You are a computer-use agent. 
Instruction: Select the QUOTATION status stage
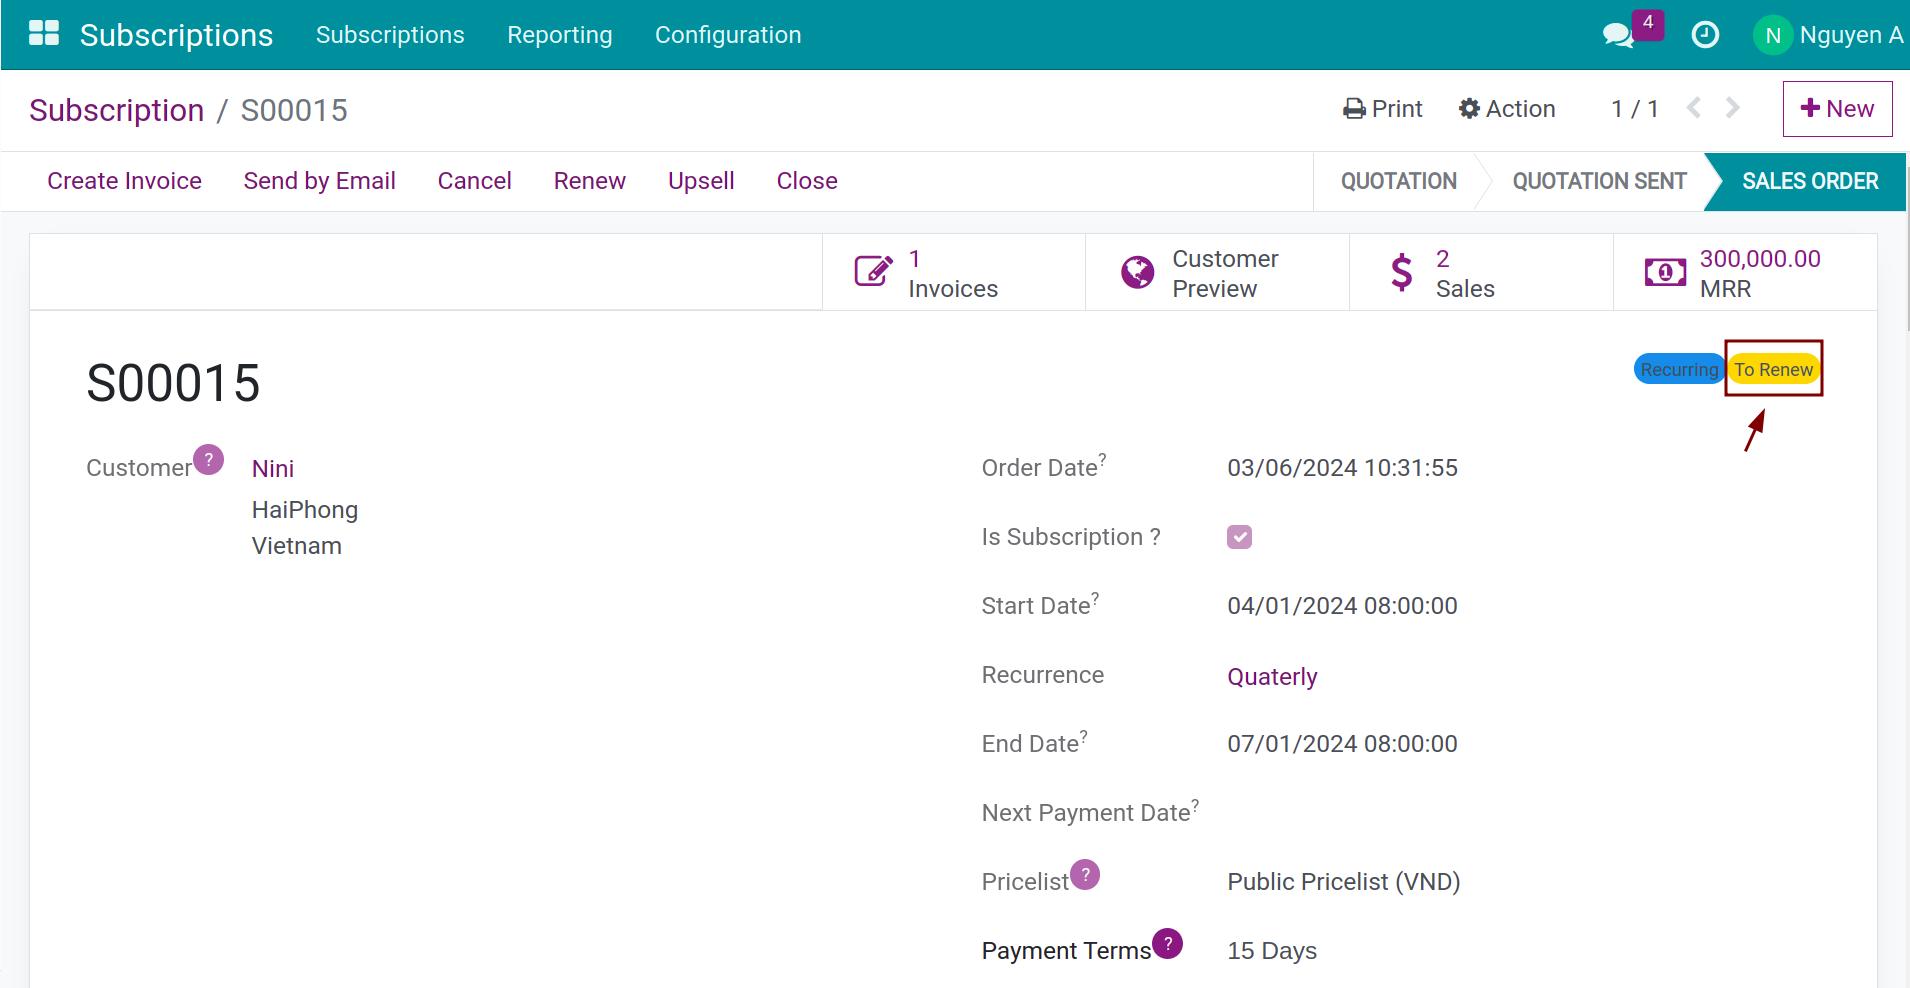tap(1398, 181)
